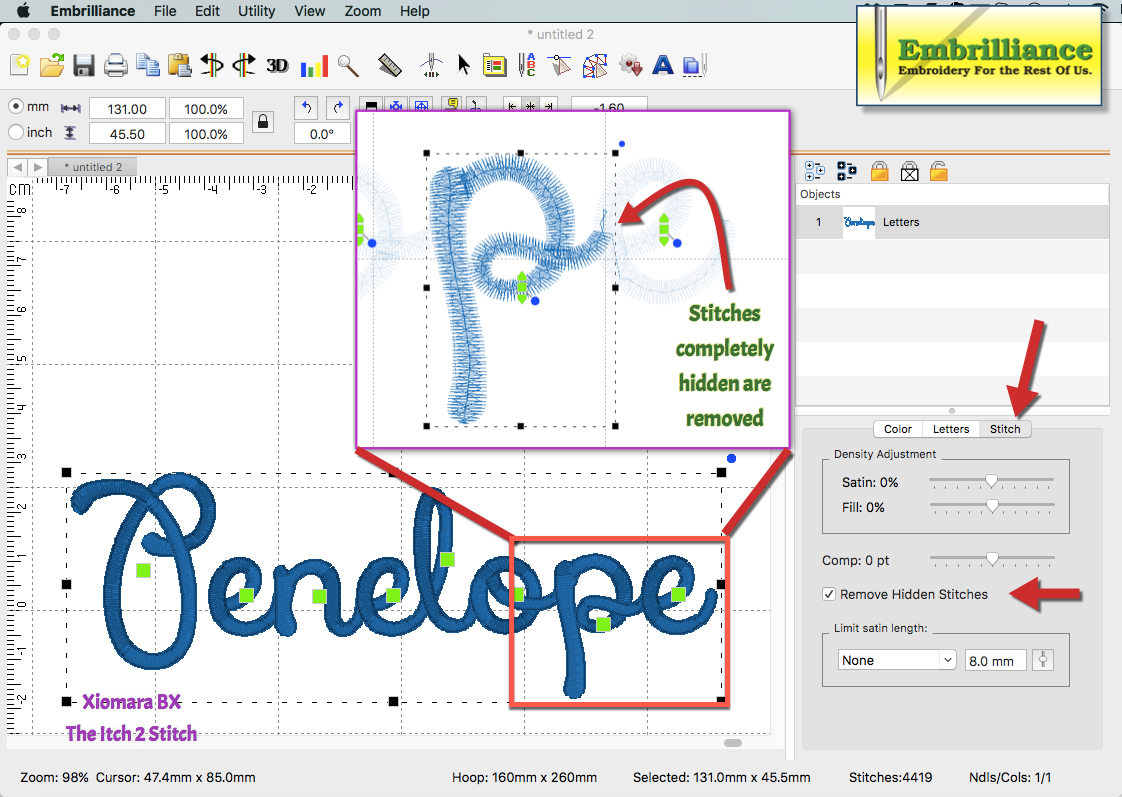1122x797 pixels.
Task: Click the needle stitch simulator icon
Action: click(431, 65)
